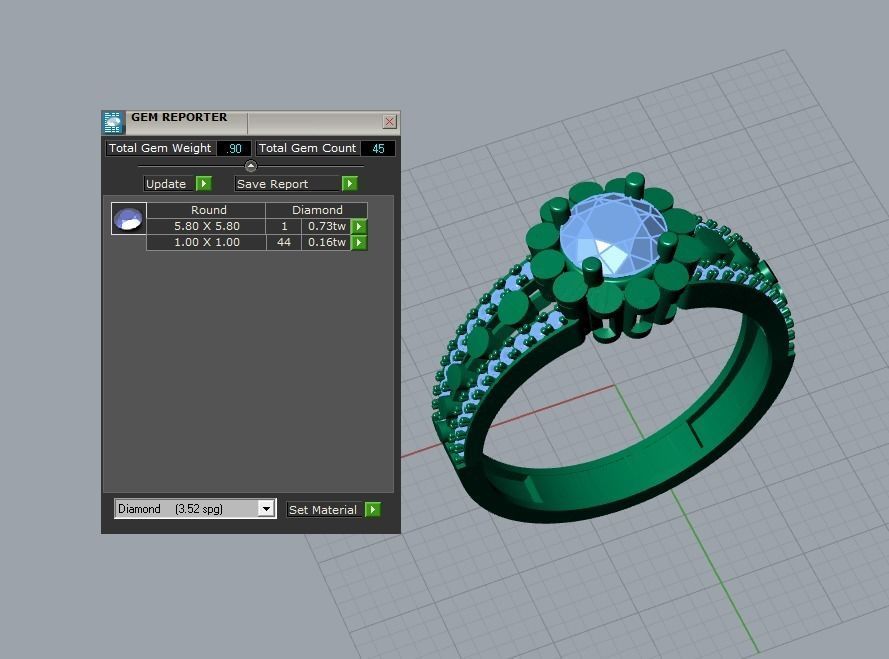Screen dimensions: 889x659
Task: Click the 0.16tw weight cell
Action: (x=327, y=242)
